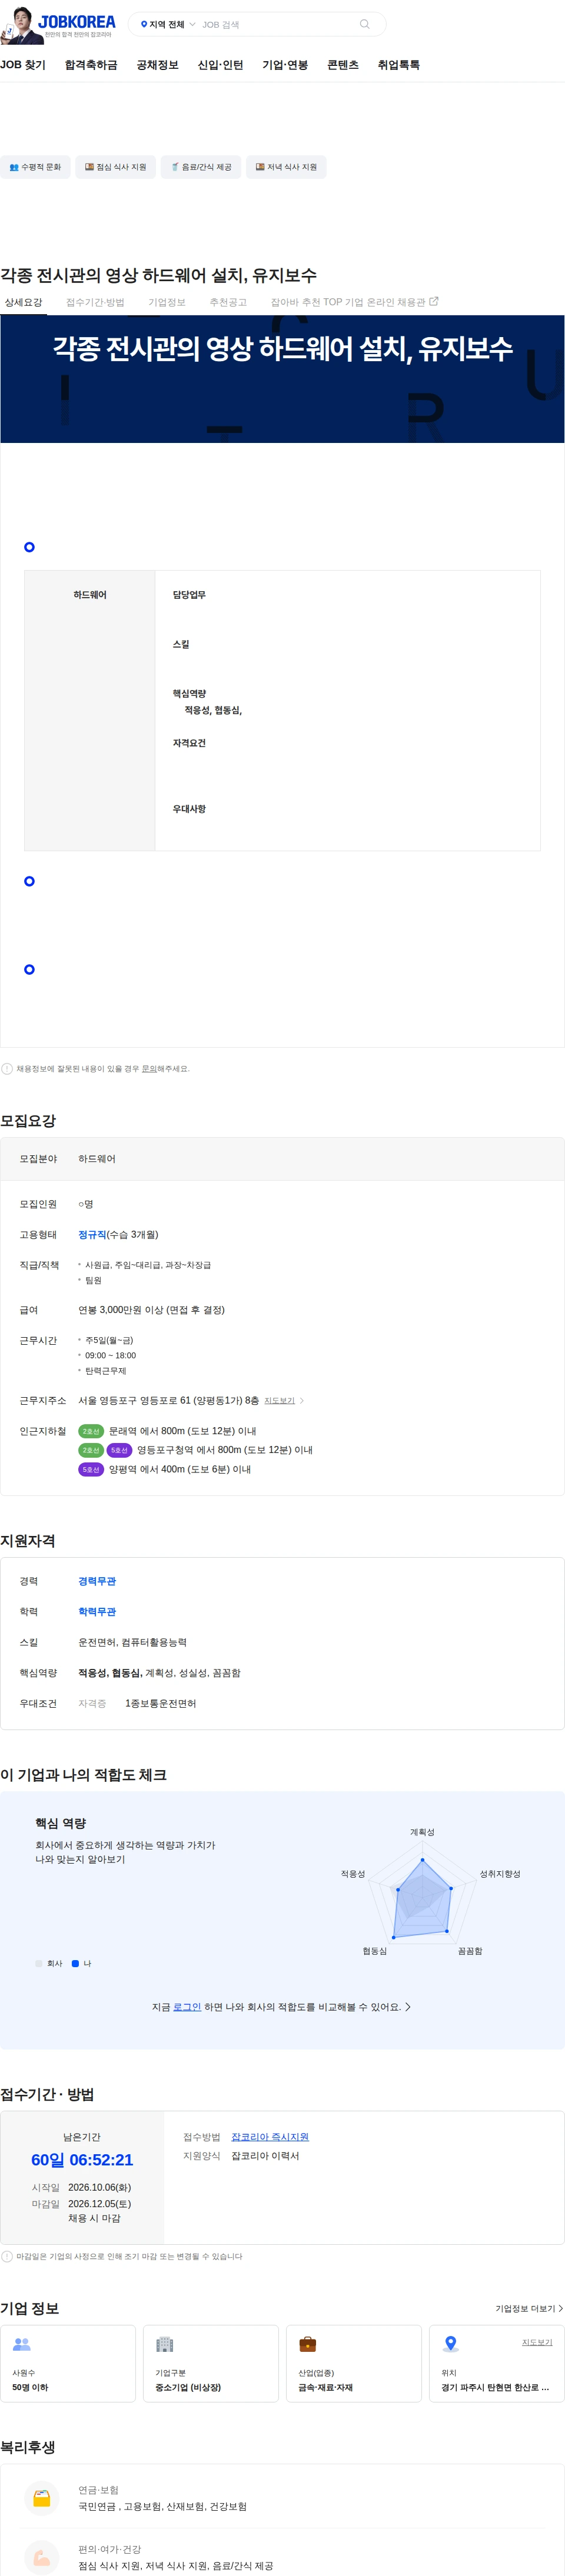This screenshot has height=2576, width=565.
Task: Open the JOB 찾기 menu
Action: [23, 65]
